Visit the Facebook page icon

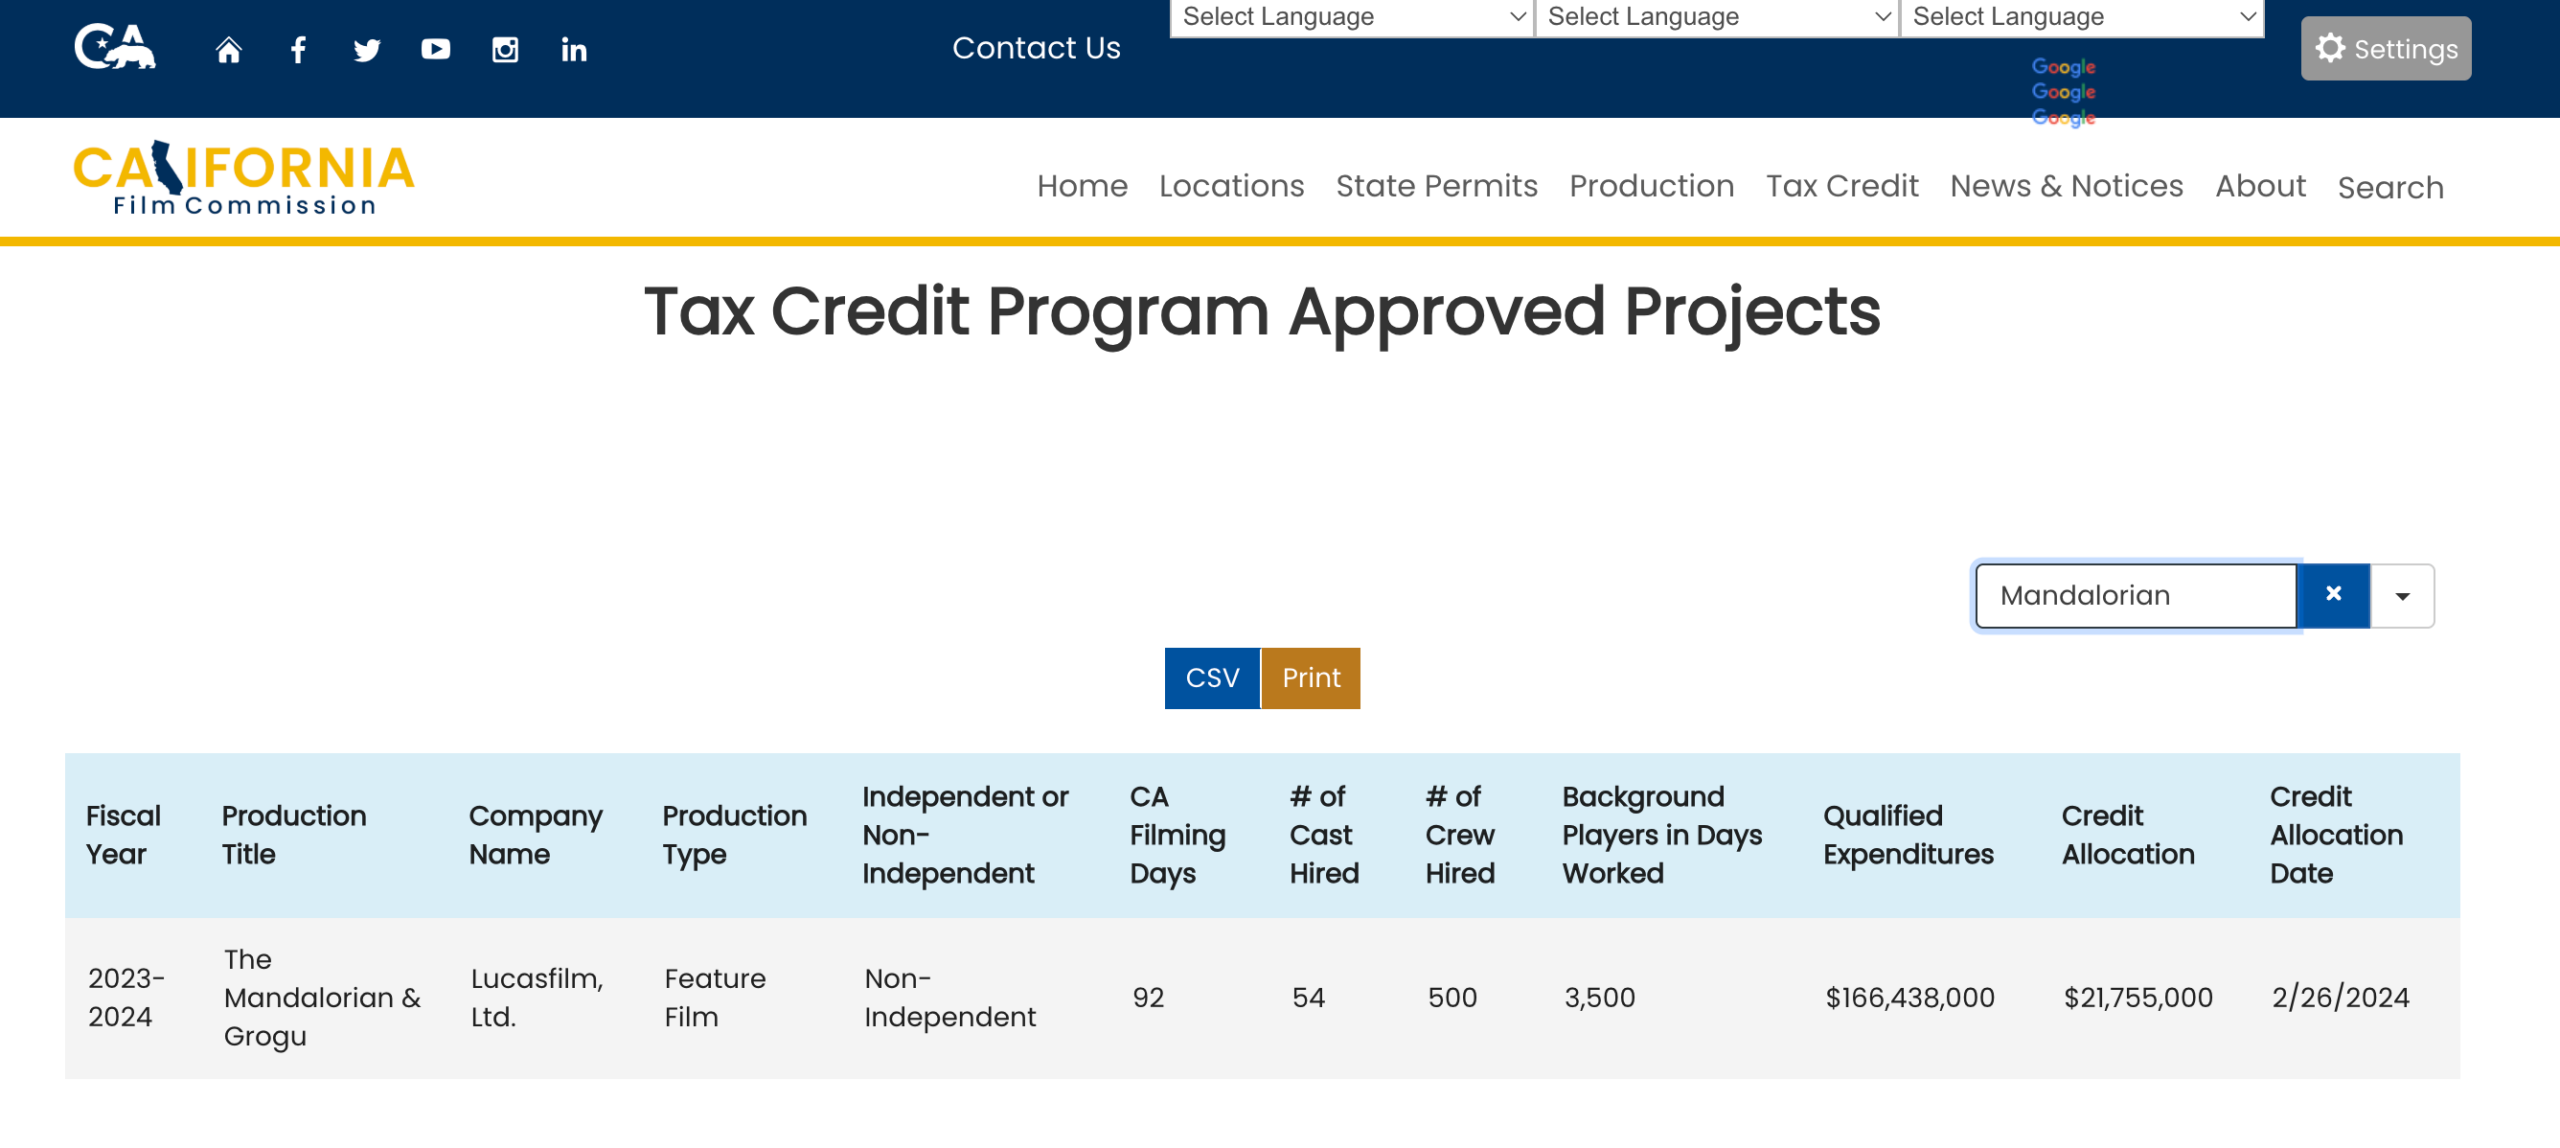298,50
